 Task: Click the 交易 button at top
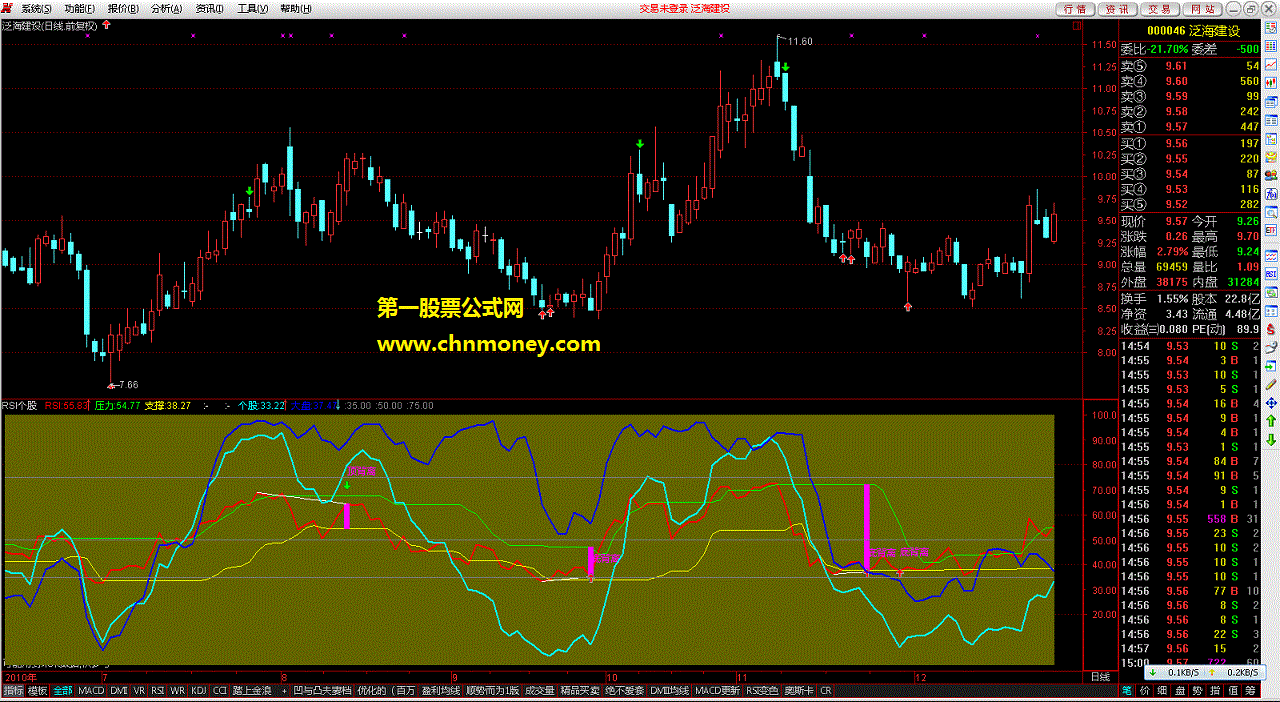(1158, 8)
